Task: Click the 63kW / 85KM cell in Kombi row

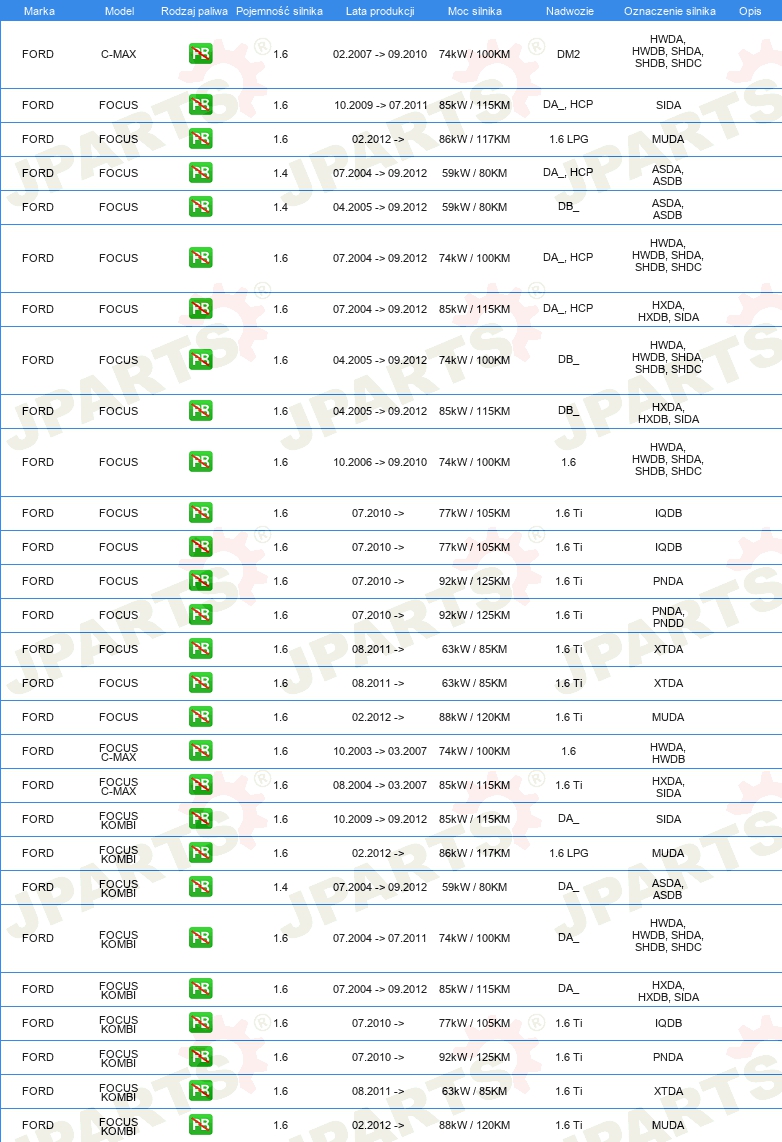Action: 475,1091
